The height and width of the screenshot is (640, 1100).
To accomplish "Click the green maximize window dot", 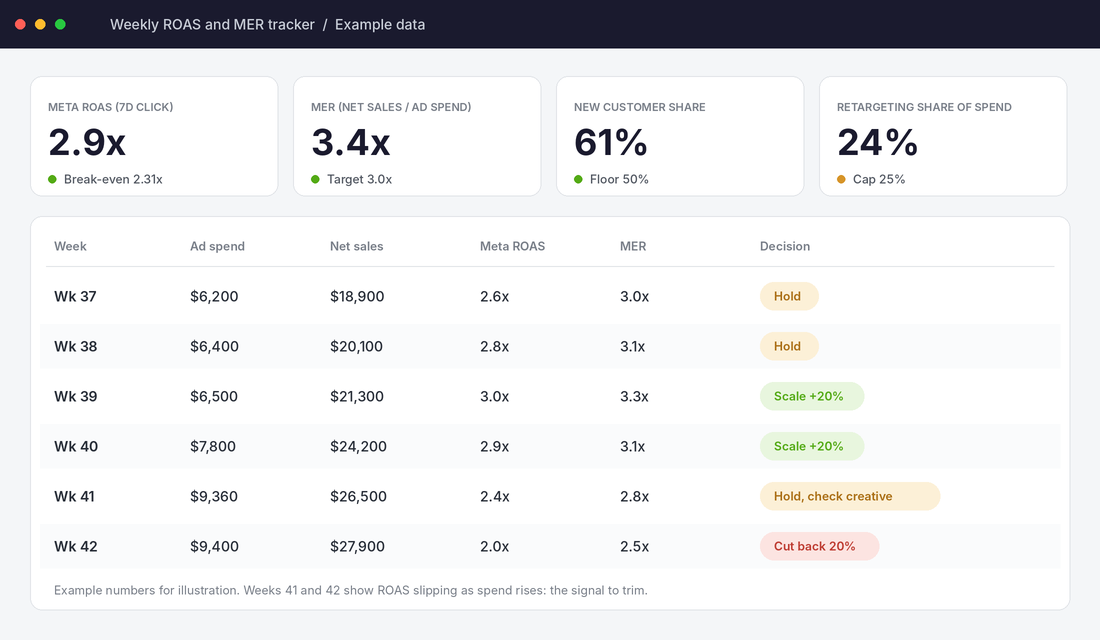I will (x=60, y=25).
